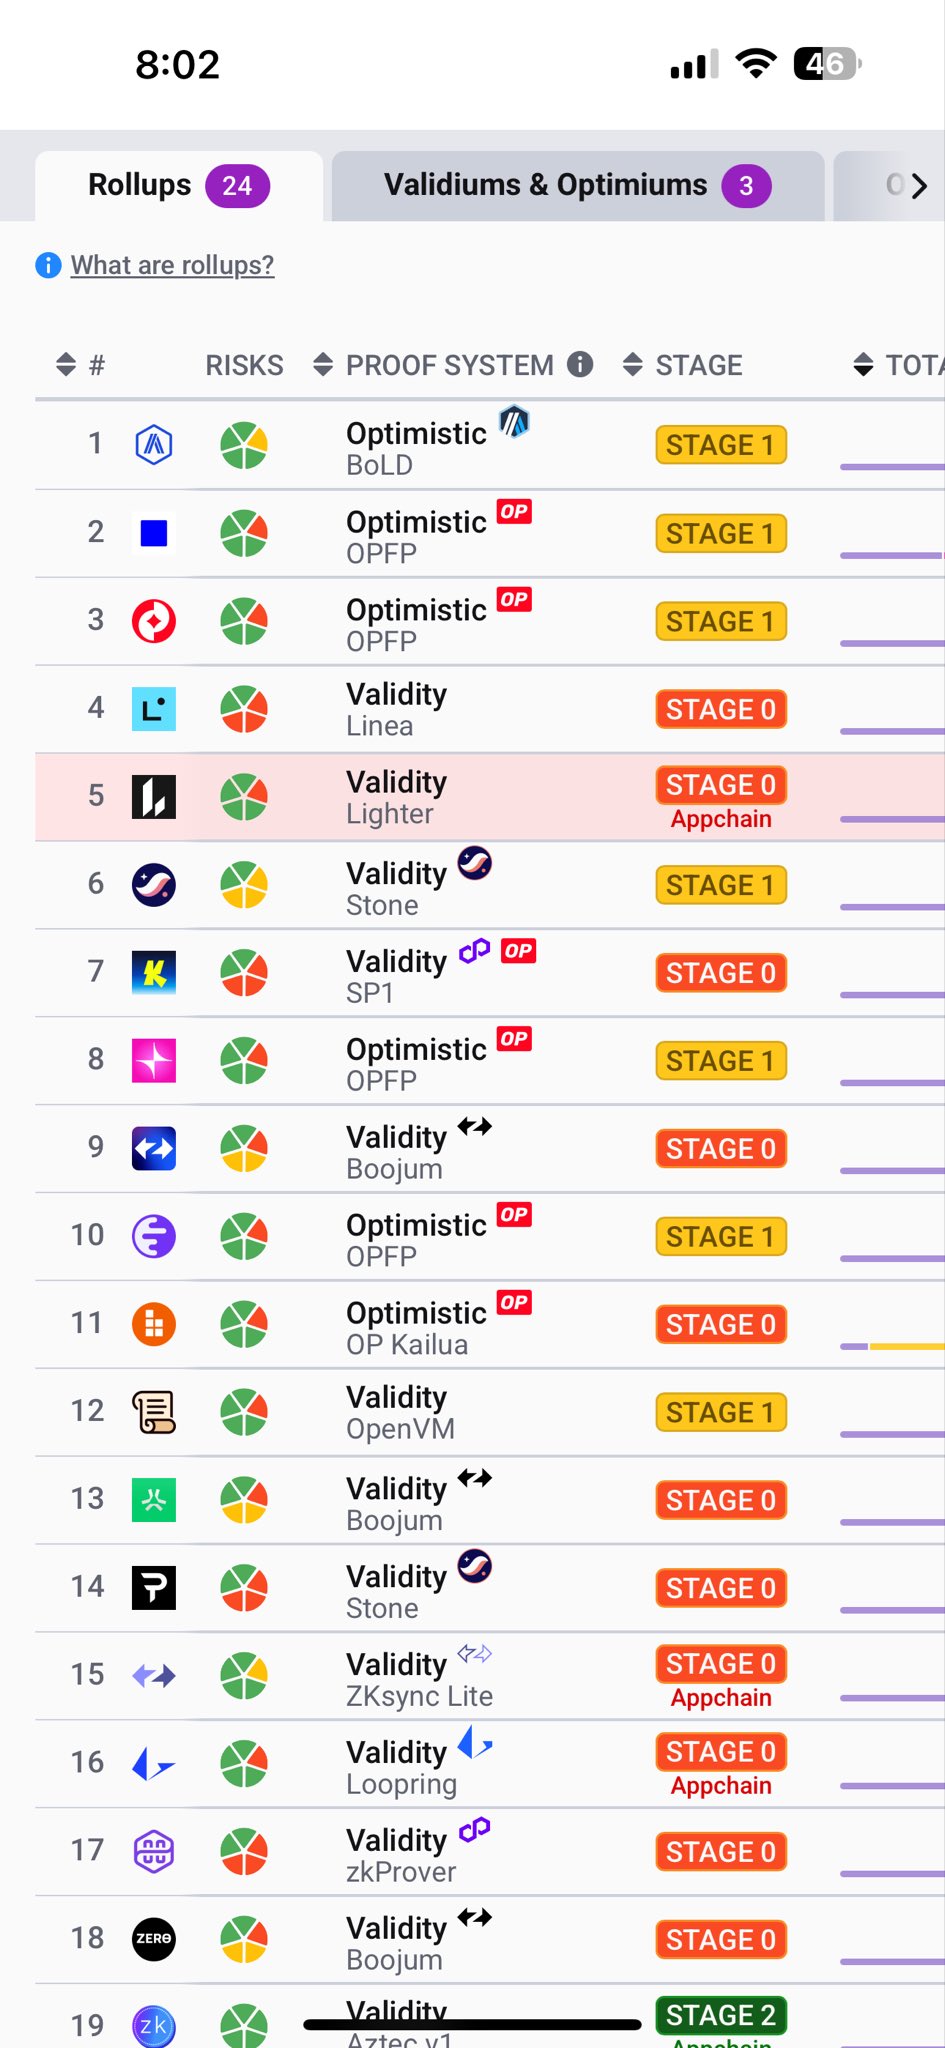
Task: Click the Linea logo icon in row 4
Action: (x=154, y=709)
